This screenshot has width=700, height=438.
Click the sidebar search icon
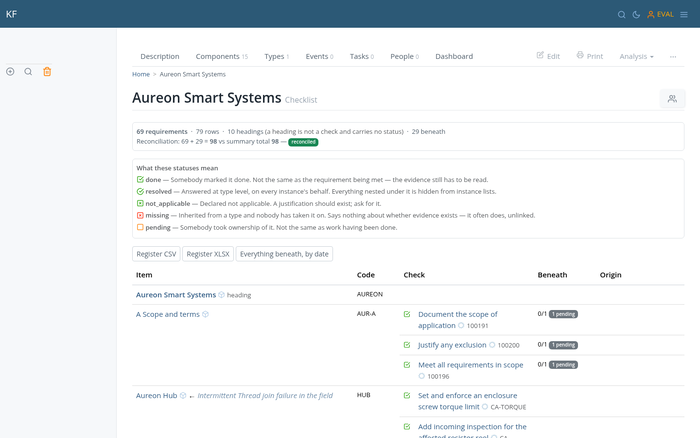28,71
